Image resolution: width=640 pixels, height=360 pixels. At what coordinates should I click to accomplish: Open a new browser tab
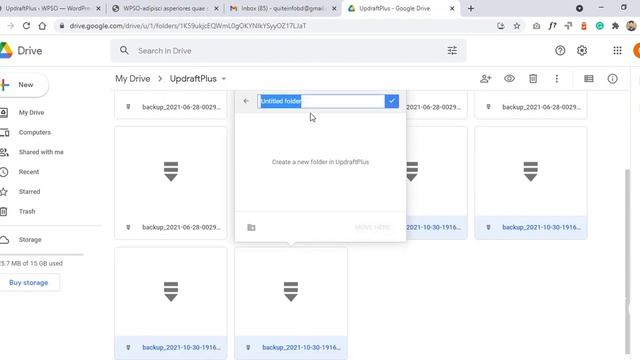point(471,8)
